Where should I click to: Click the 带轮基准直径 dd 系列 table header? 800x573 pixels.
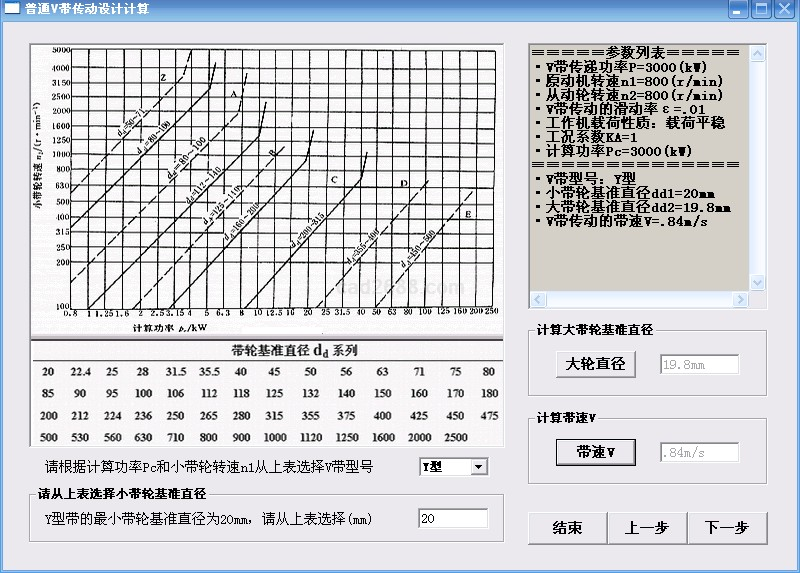coord(266,351)
